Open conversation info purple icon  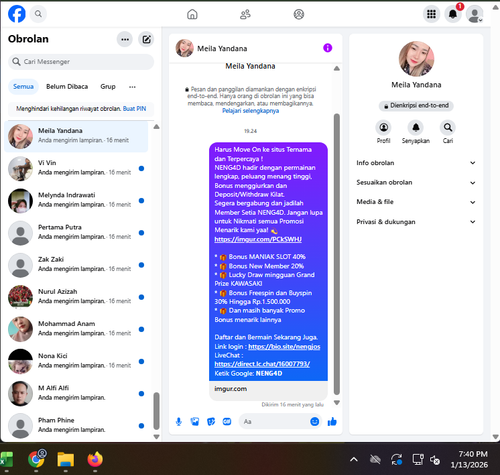tap(328, 48)
